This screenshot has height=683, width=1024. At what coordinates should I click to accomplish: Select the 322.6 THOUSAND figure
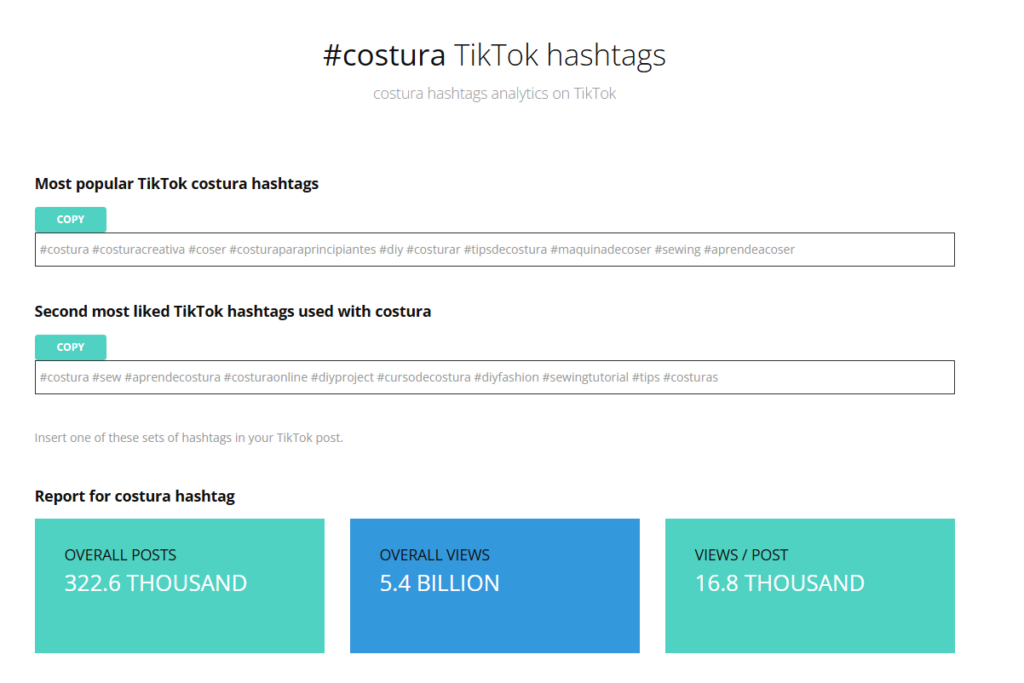tap(155, 583)
